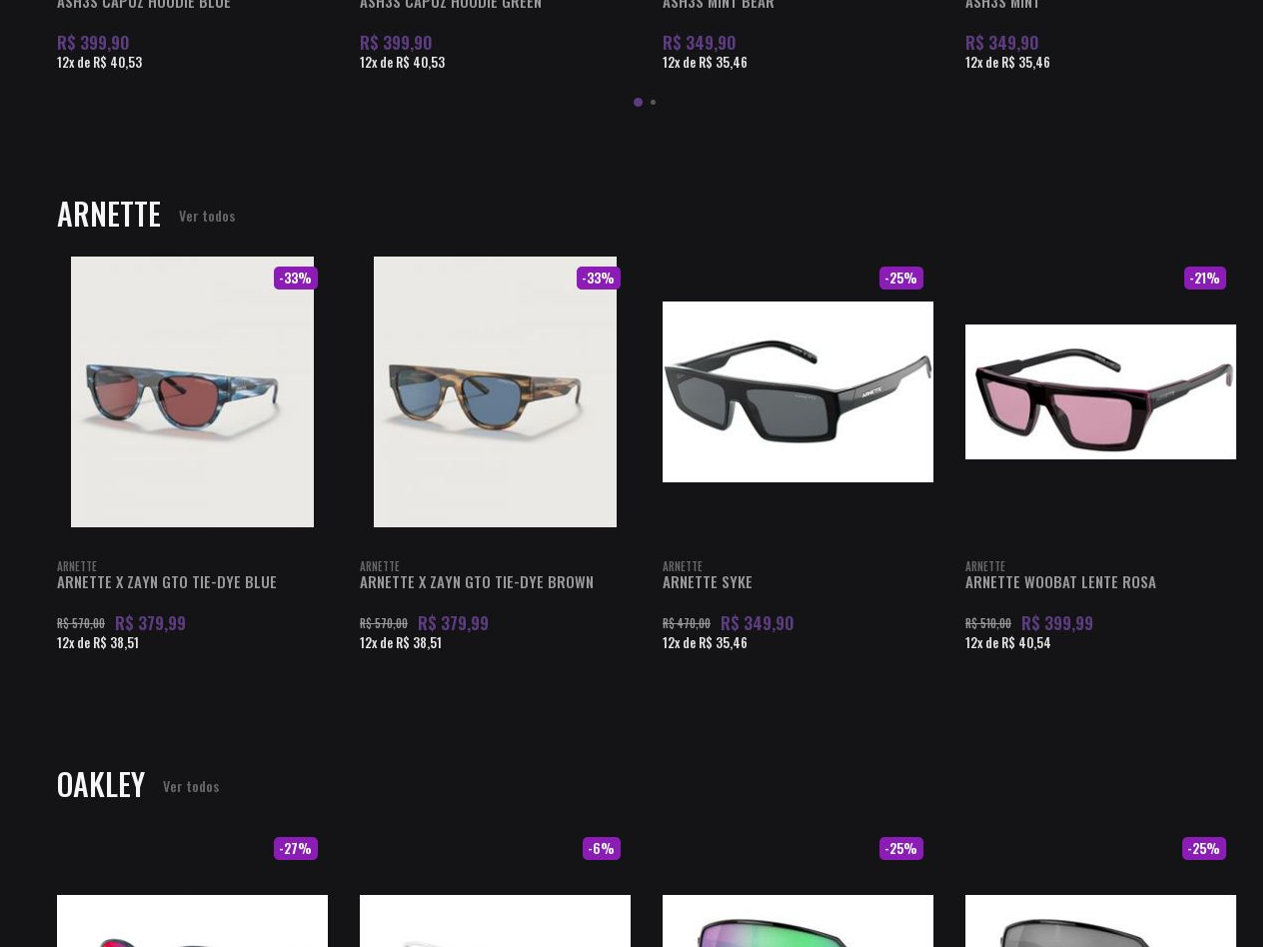The image size is (1263, 947).
Task: Open Arnette Woobat Lente Rosa image
Action: point(1100,392)
